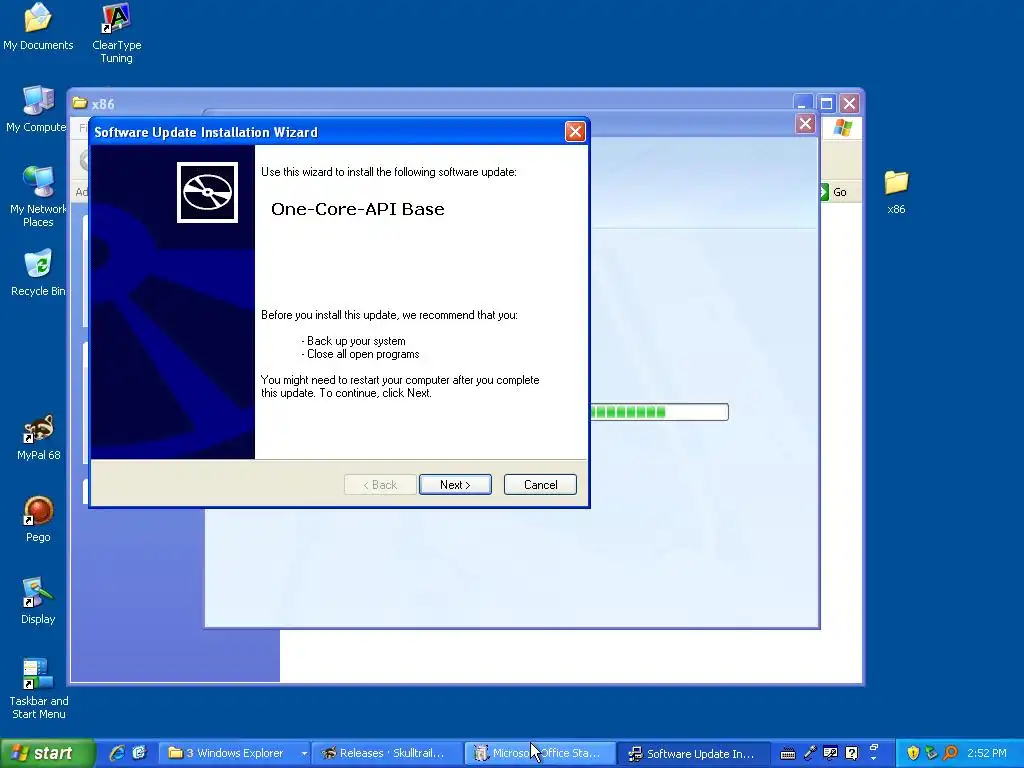Click the disc icon in the wizard
Viewport: 1024px width, 768px height.
207,192
